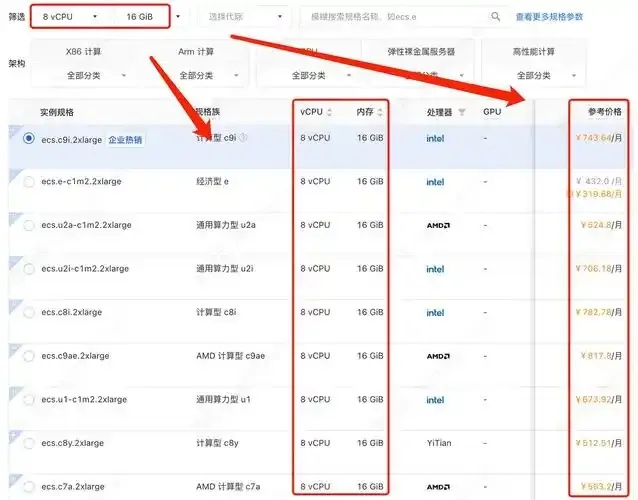
Task: Select the ecs.u2a-c1m2.2xlarge radio button
Action: [x=29, y=225]
